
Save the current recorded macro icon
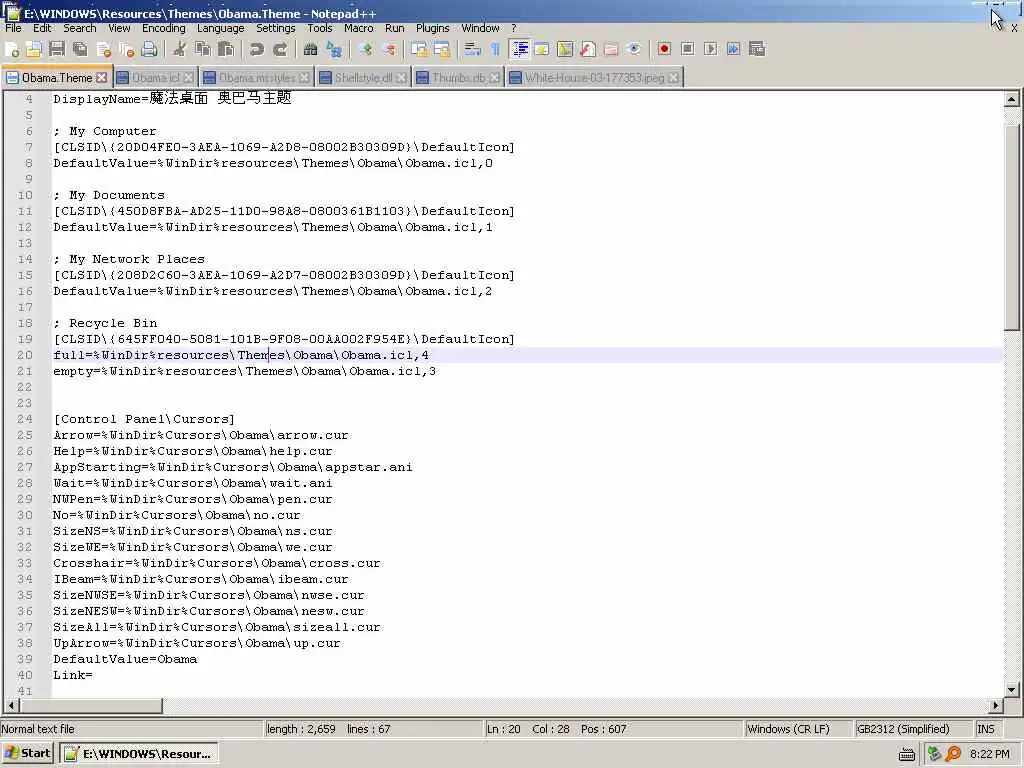pyautogui.click(x=757, y=49)
